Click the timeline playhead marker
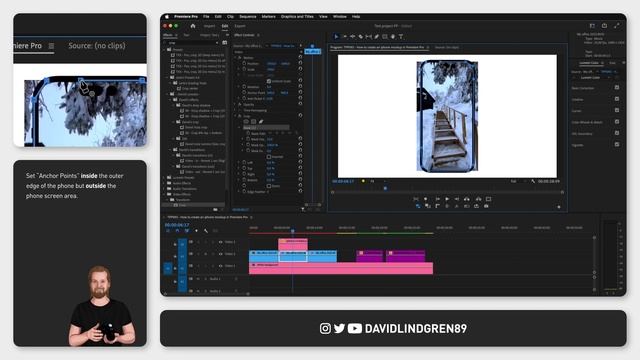The height and width of the screenshot is (360, 640). click(x=293, y=231)
